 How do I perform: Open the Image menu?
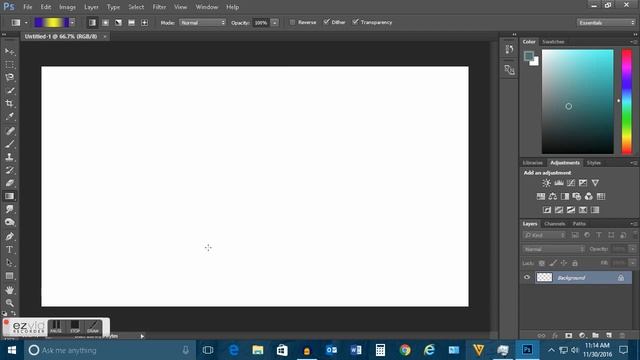[x=67, y=7]
